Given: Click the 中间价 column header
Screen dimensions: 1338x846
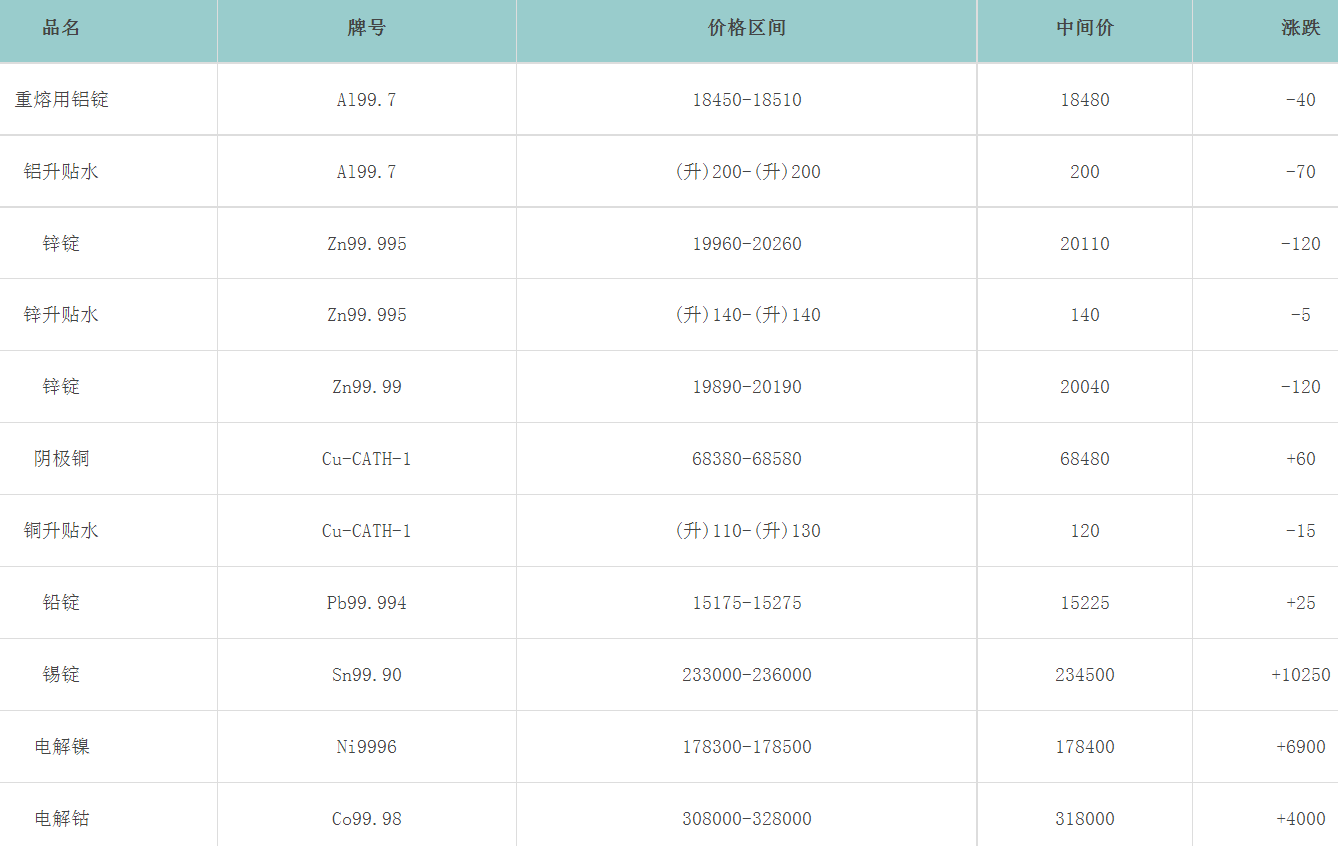Looking at the screenshot, I should click(1084, 28).
